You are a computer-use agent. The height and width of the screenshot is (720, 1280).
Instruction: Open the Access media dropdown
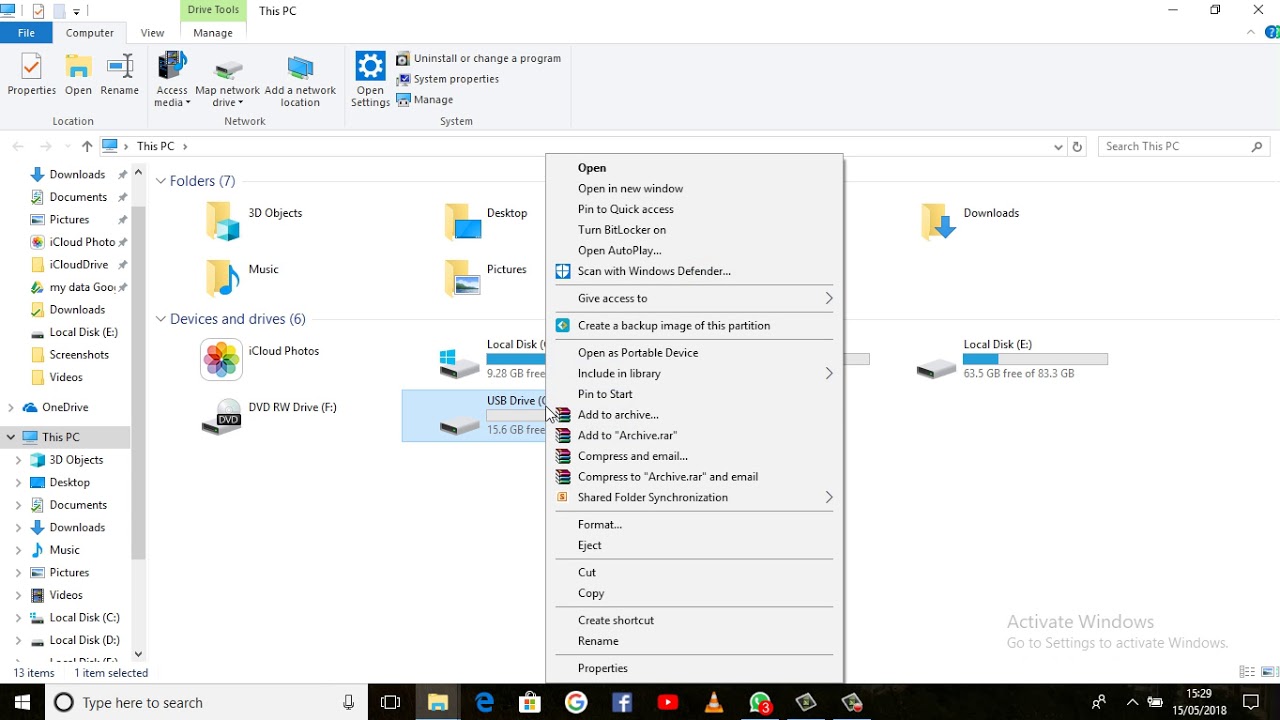click(x=172, y=80)
